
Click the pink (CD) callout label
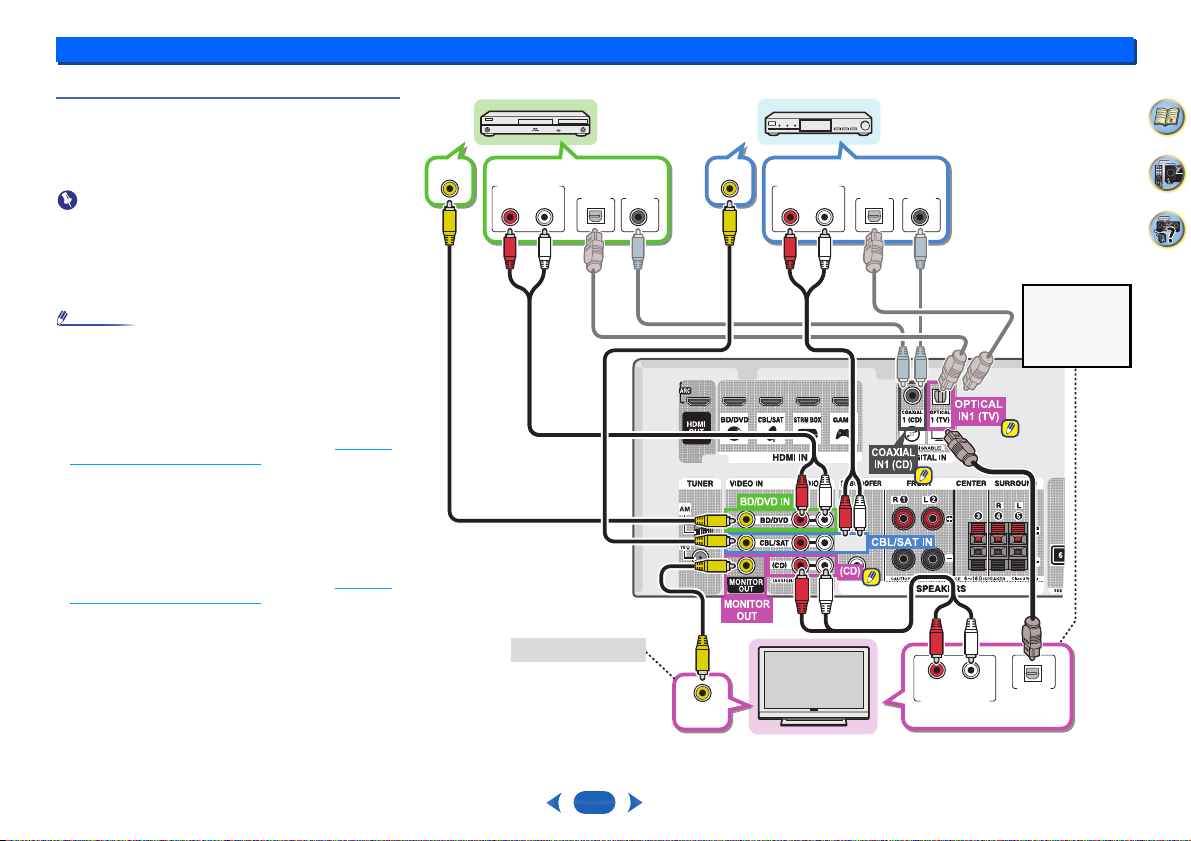tap(849, 571)
